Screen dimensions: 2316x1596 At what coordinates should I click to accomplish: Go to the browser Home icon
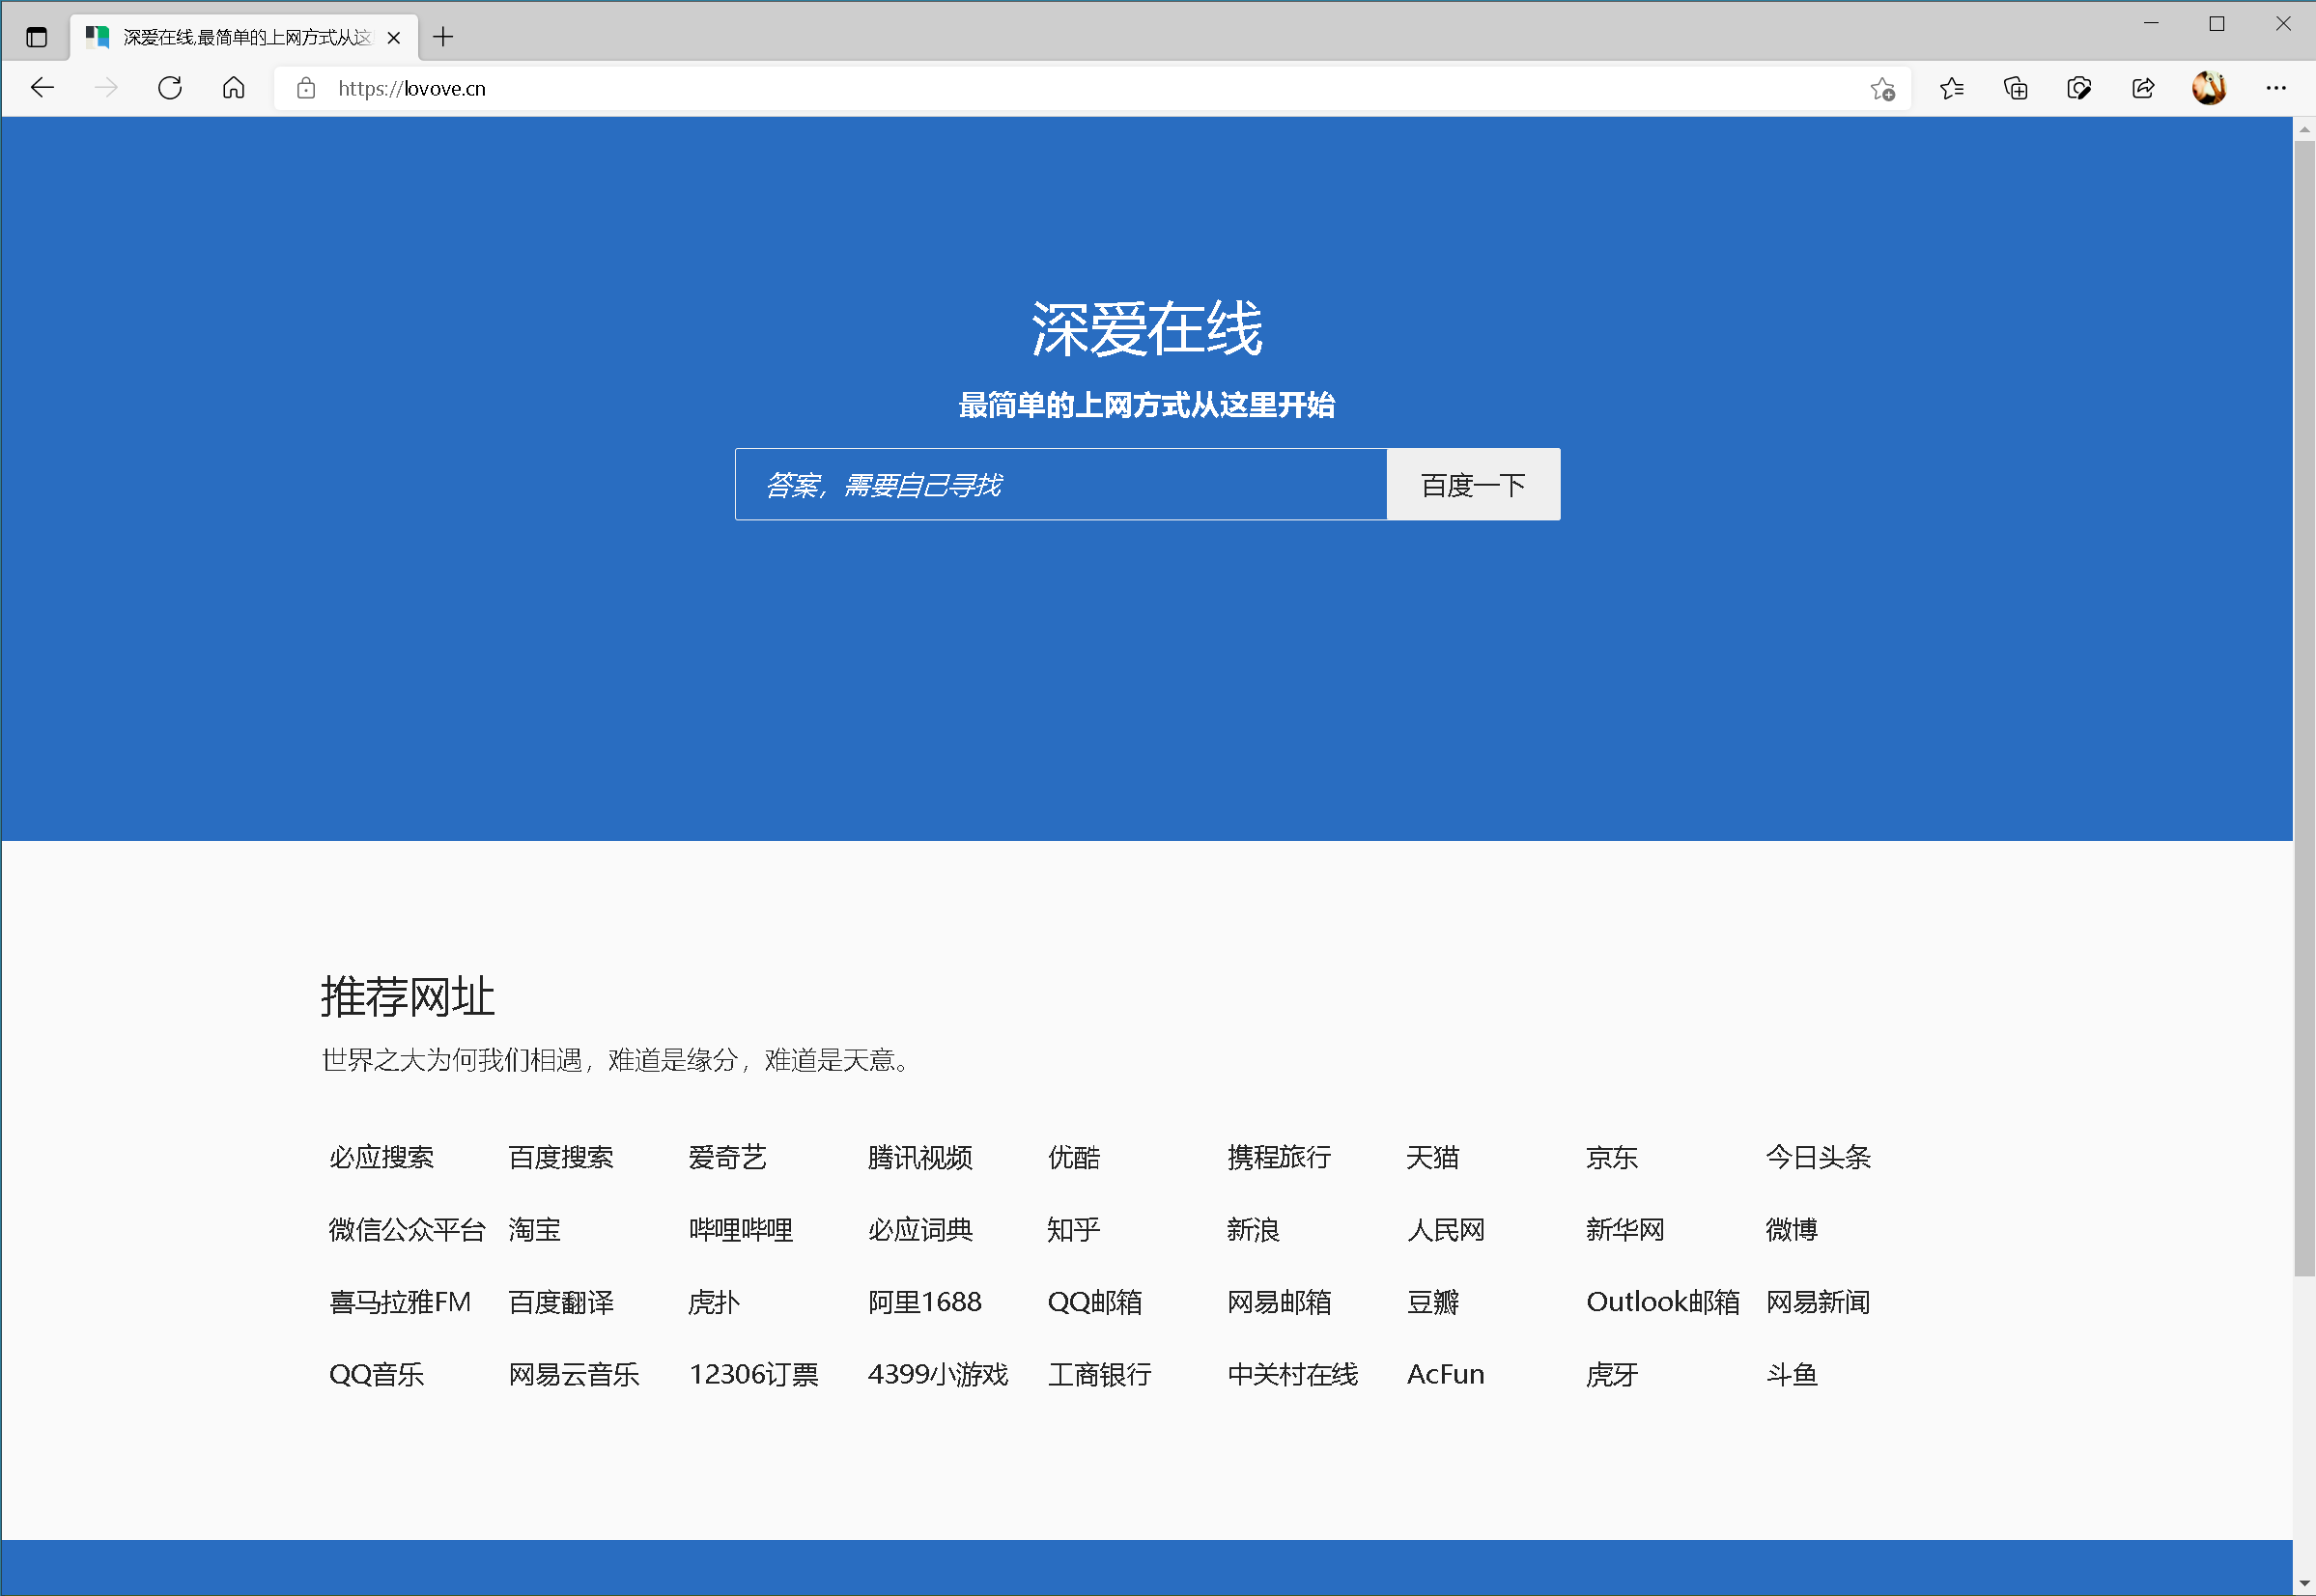tap(234, 88)
